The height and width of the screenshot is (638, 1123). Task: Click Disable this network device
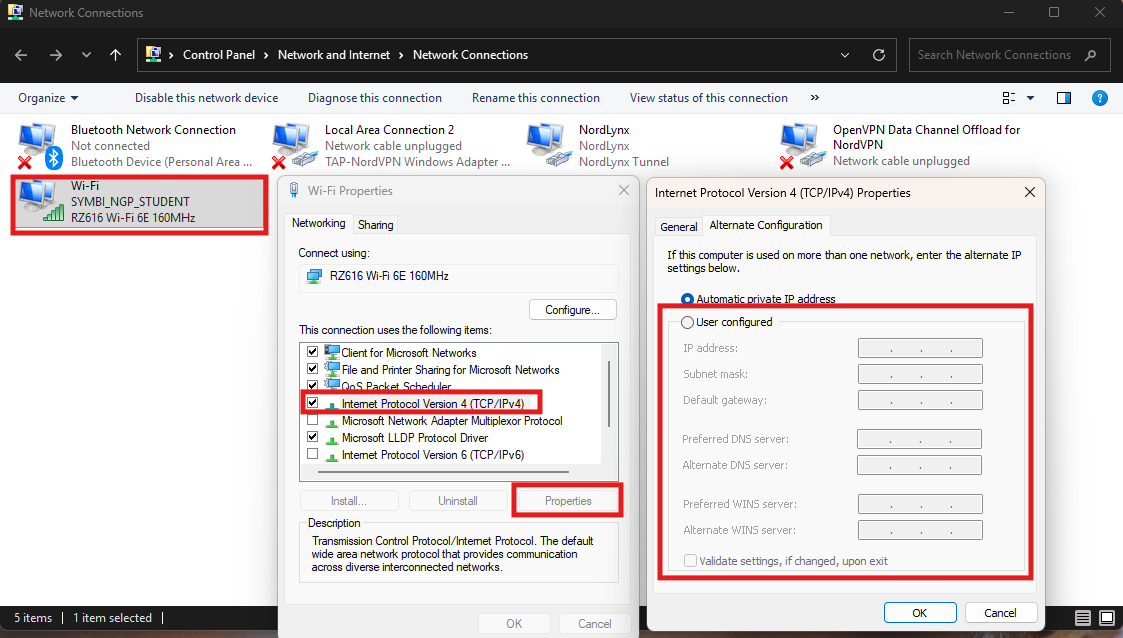[206, 98]
